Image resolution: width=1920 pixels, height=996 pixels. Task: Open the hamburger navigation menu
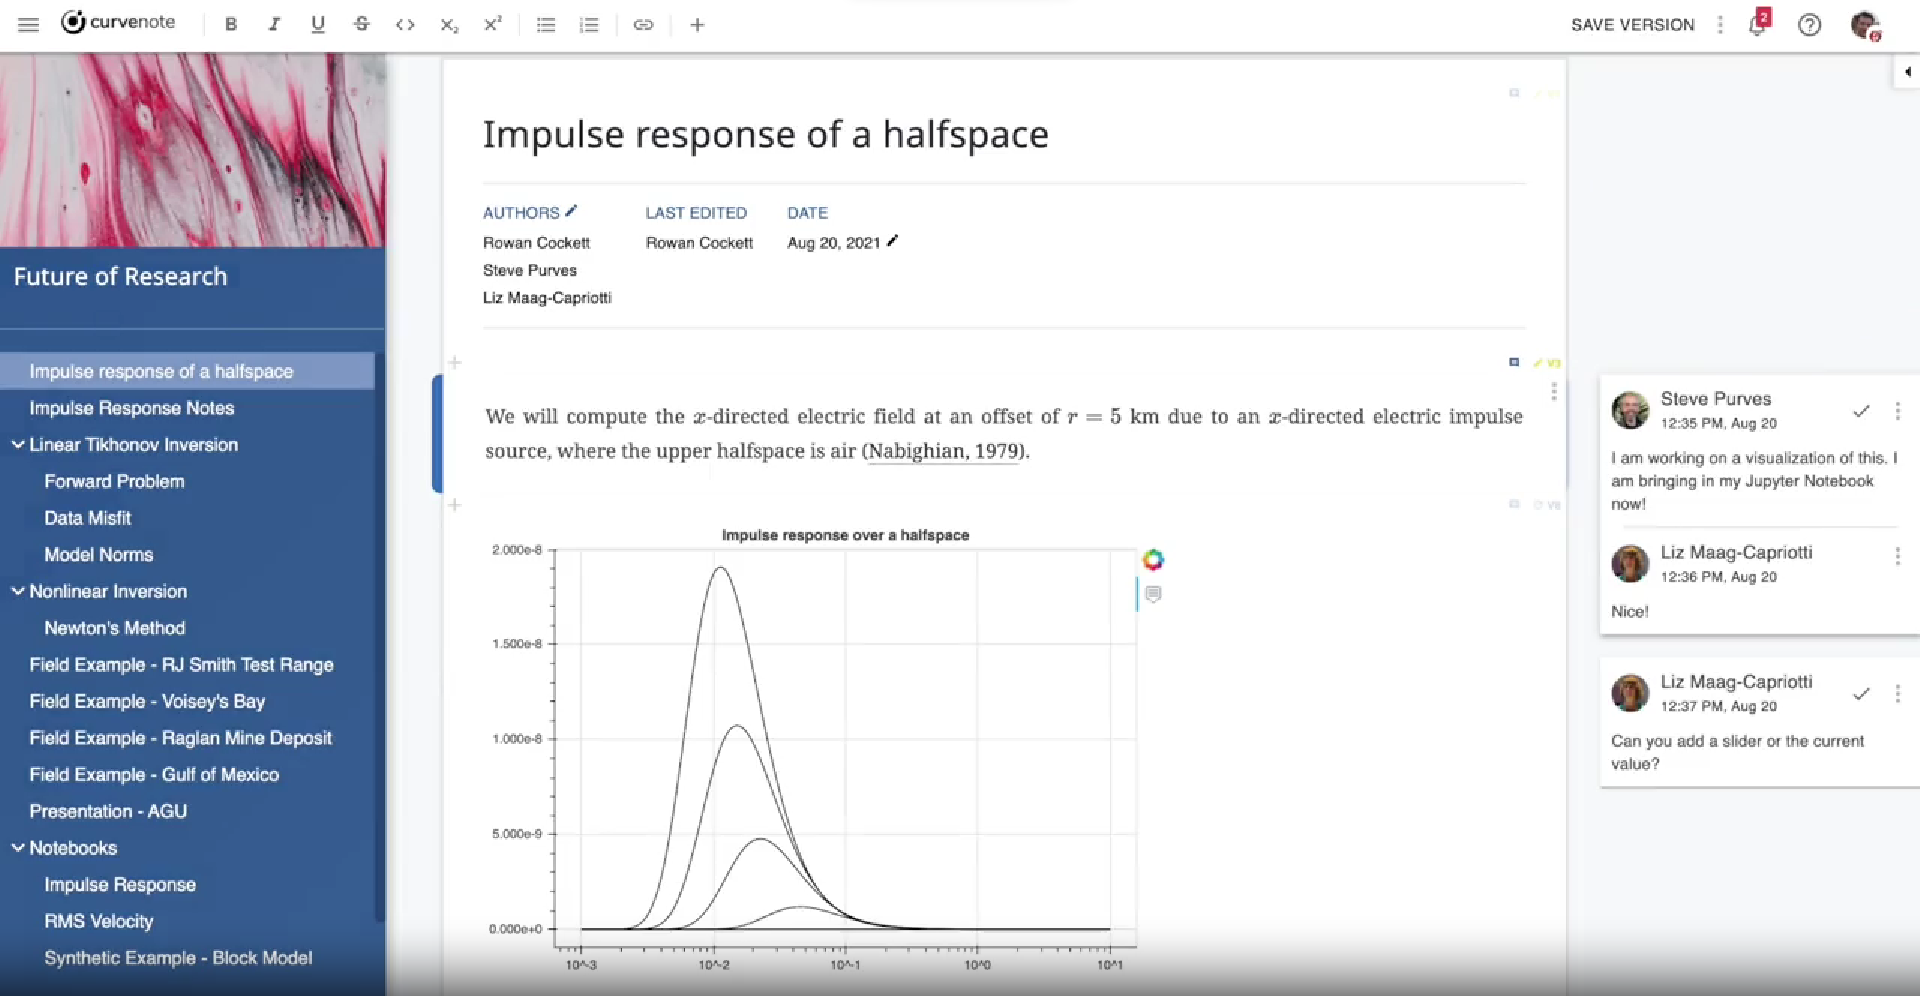[x=28, y=25]
